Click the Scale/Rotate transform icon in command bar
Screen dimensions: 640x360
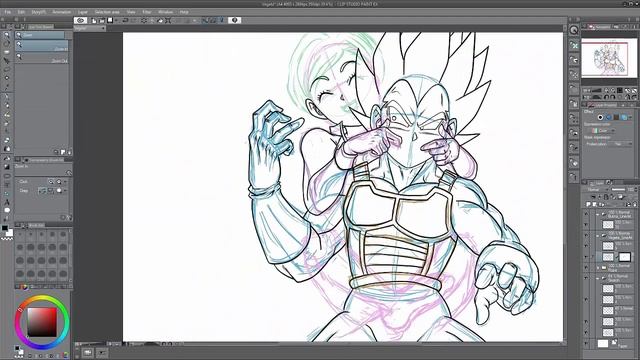point(168,20)
